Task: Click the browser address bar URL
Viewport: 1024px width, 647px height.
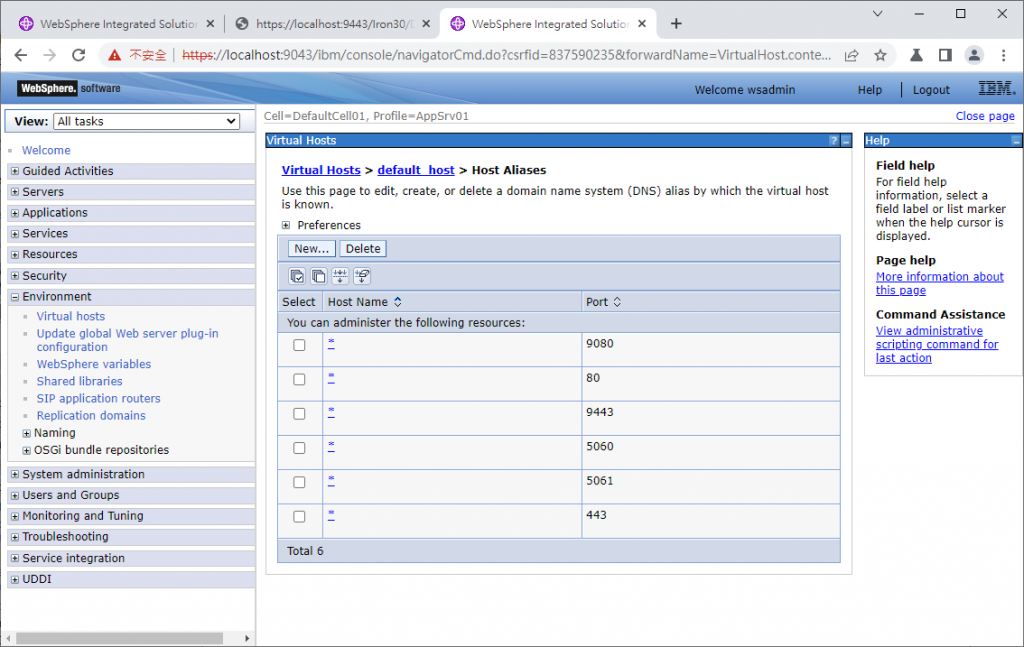Action: (x=506, y=55)
